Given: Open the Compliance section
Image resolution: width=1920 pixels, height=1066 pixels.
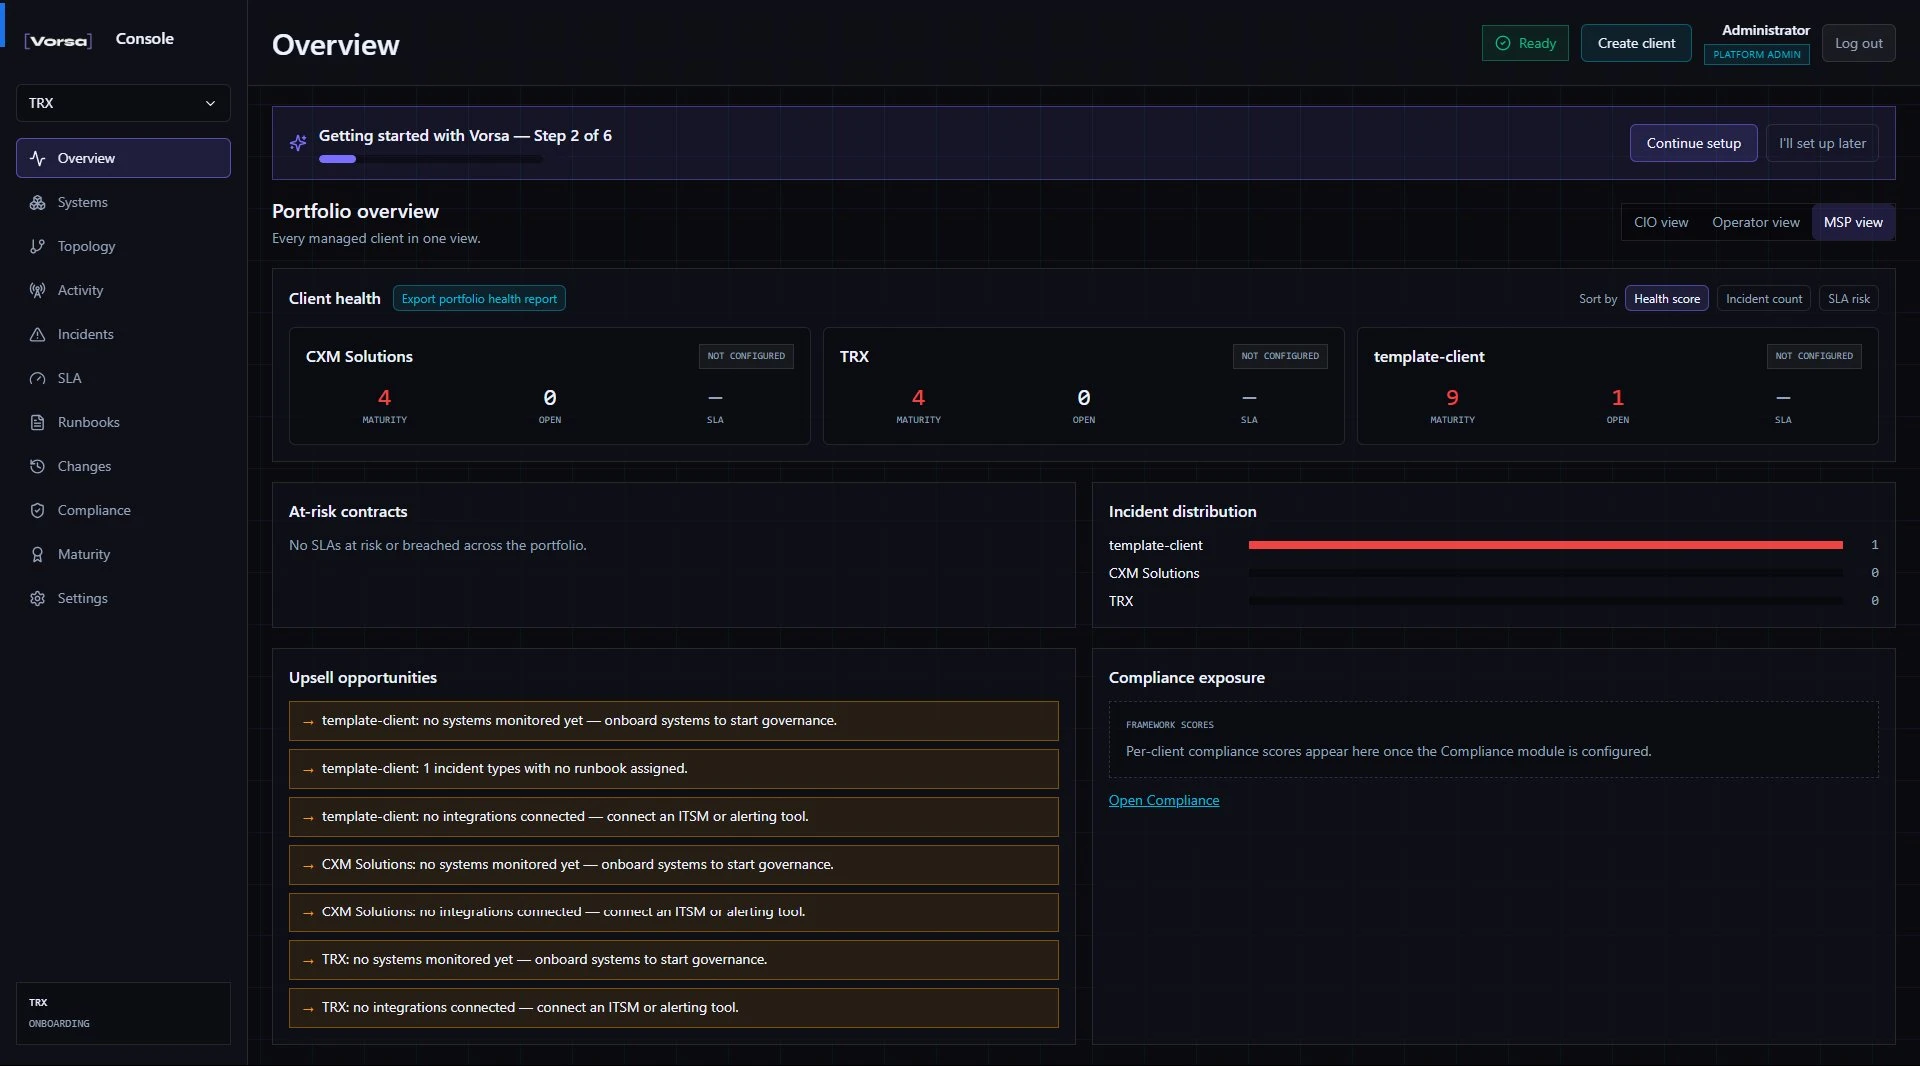Looking at the screenshot, I should tap(123, 510).
